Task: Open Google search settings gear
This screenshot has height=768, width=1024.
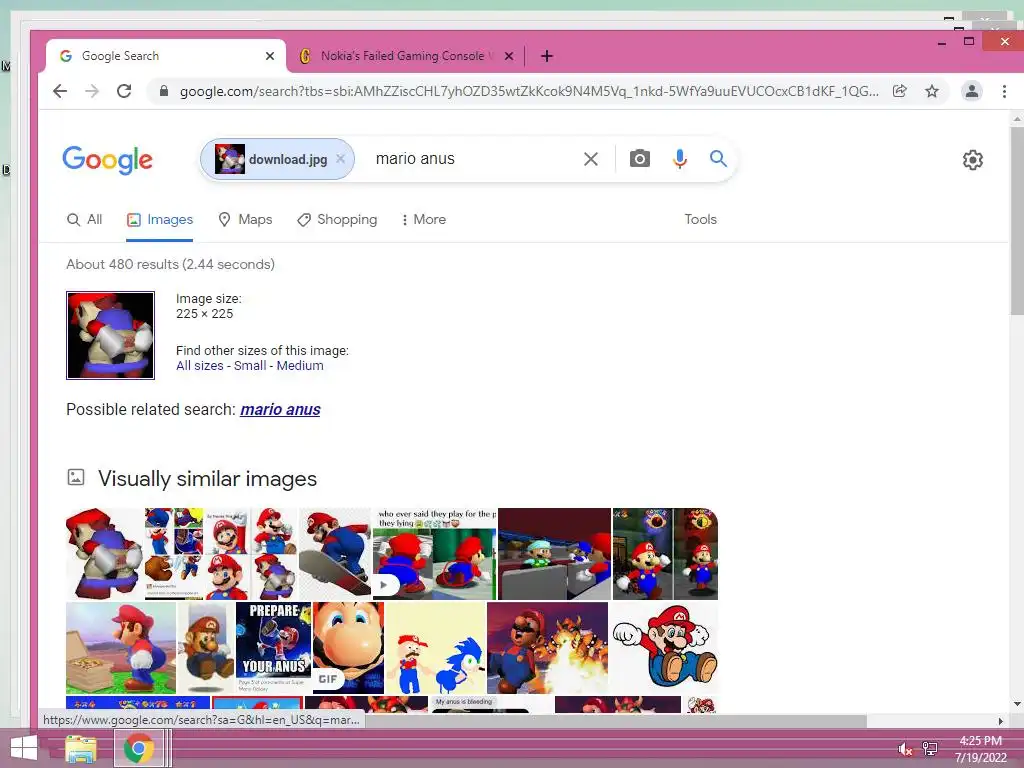Action: (x=972, y=160)
